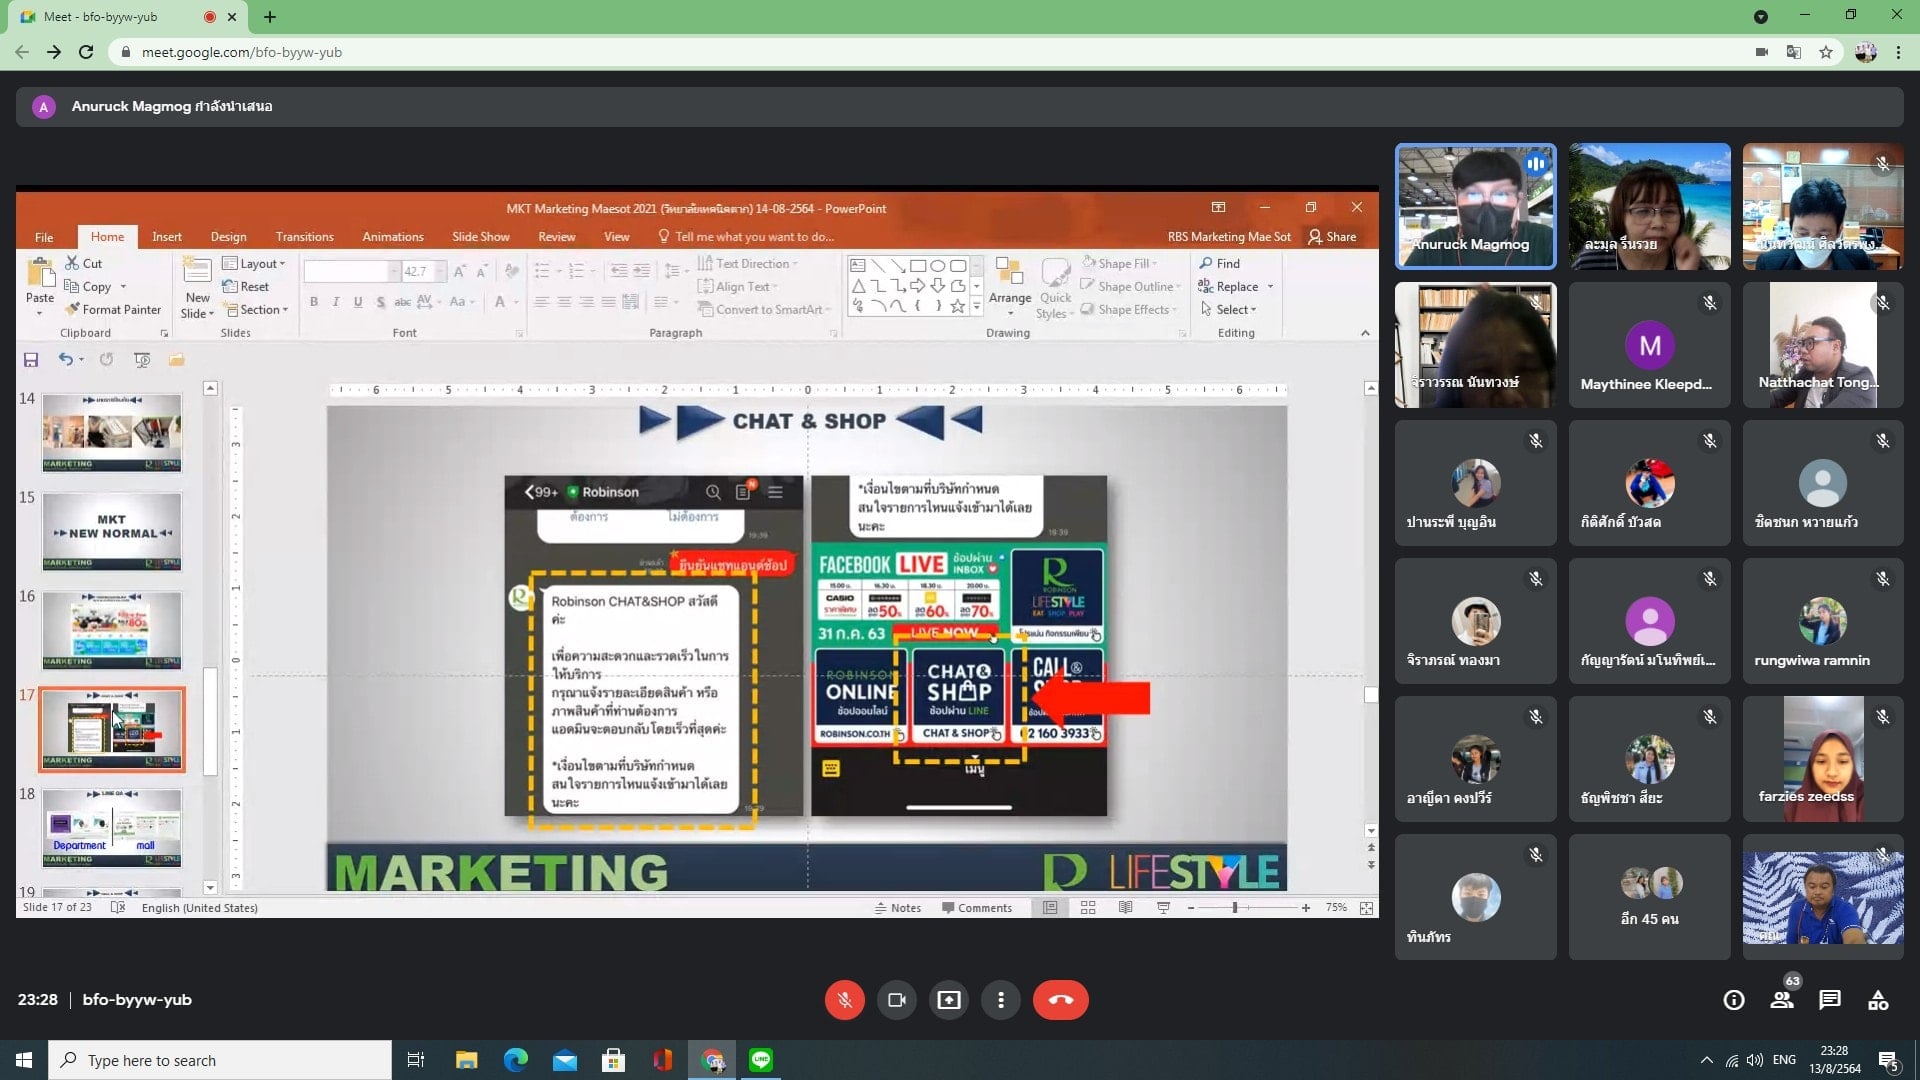Open meeting details info icon
The height and width of the screenshot is (1080, 1920).
(1733, 1000)
